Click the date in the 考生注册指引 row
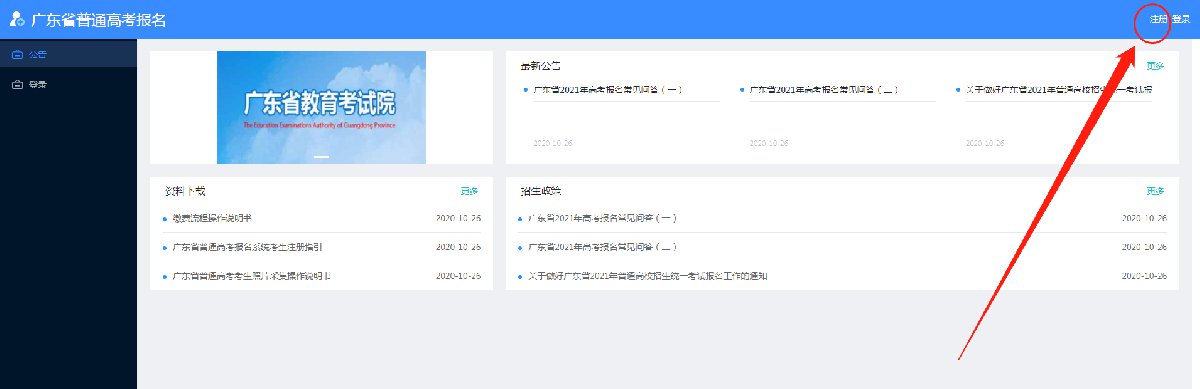1200x389 pixels. pos(458,246)
